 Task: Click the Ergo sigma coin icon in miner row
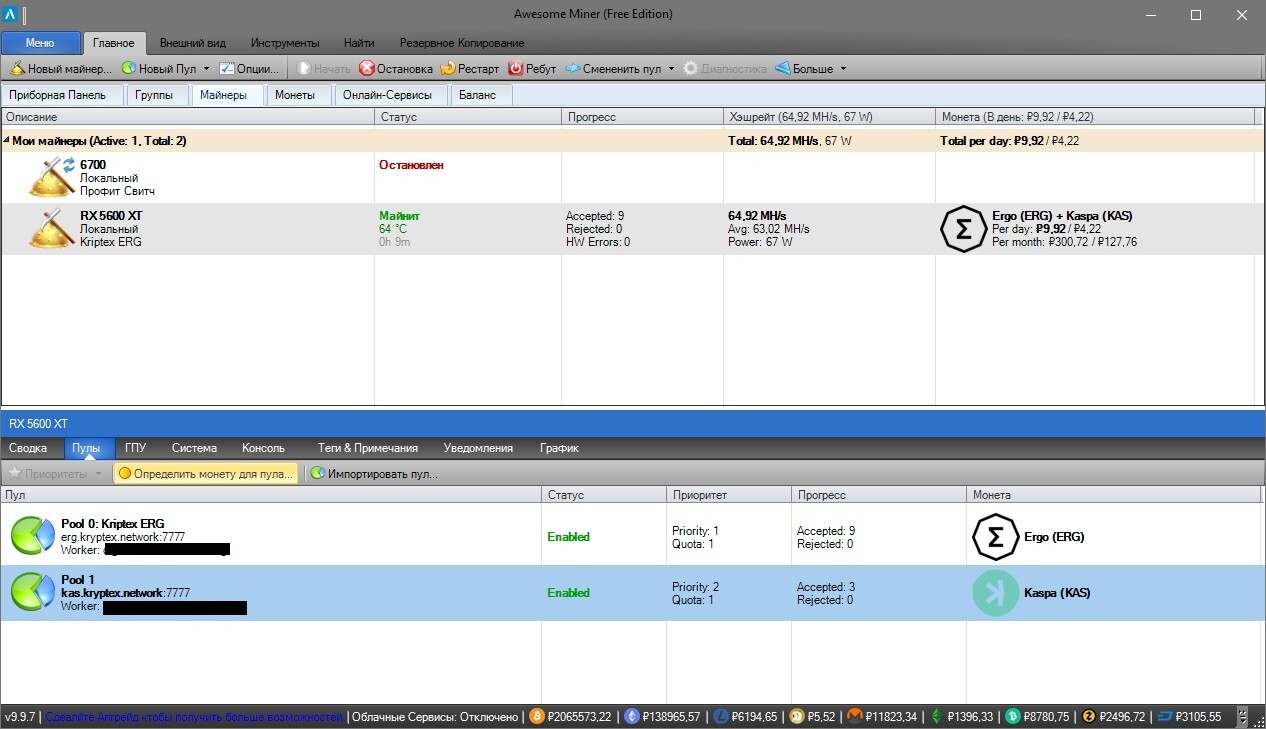tap(963, 229)
